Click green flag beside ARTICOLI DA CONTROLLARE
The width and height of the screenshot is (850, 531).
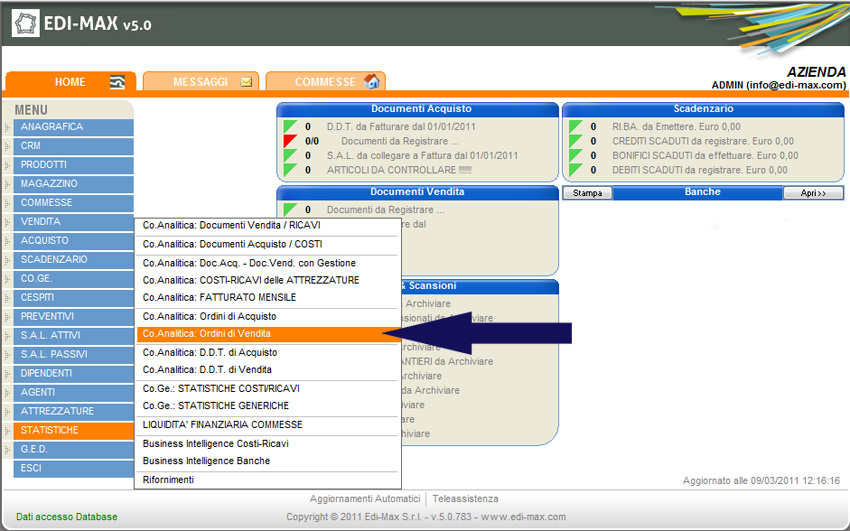291,170
